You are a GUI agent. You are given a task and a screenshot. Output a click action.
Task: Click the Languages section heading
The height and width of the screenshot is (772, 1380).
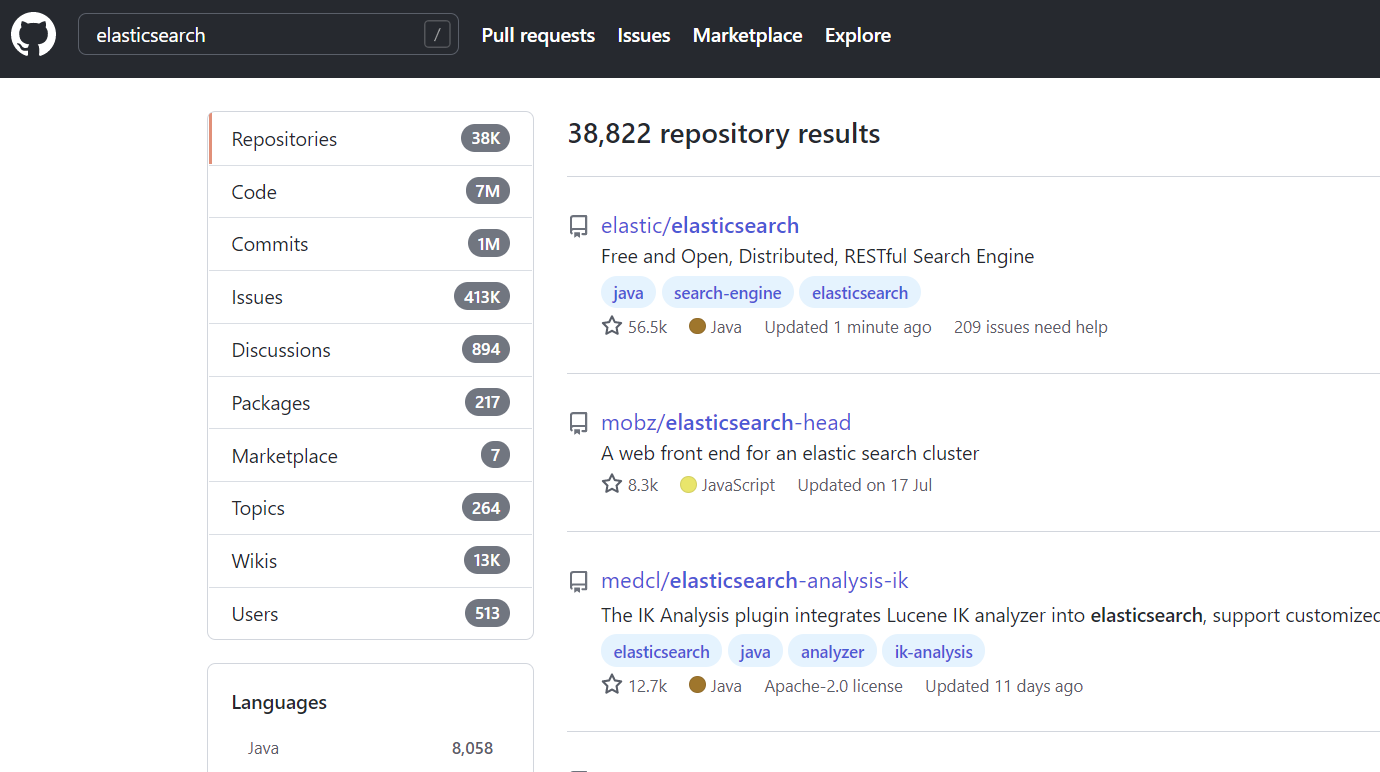pos(279,702)
